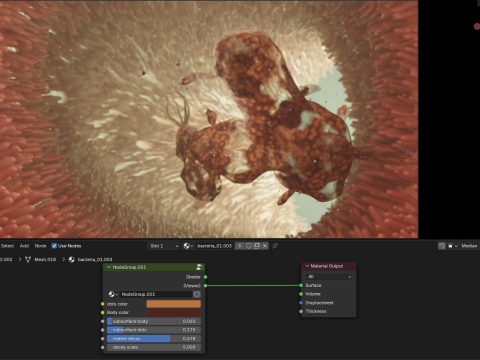Click the bacteria_01.003 material name field
This screenshot has height=360, width=480.
[214, 246]
